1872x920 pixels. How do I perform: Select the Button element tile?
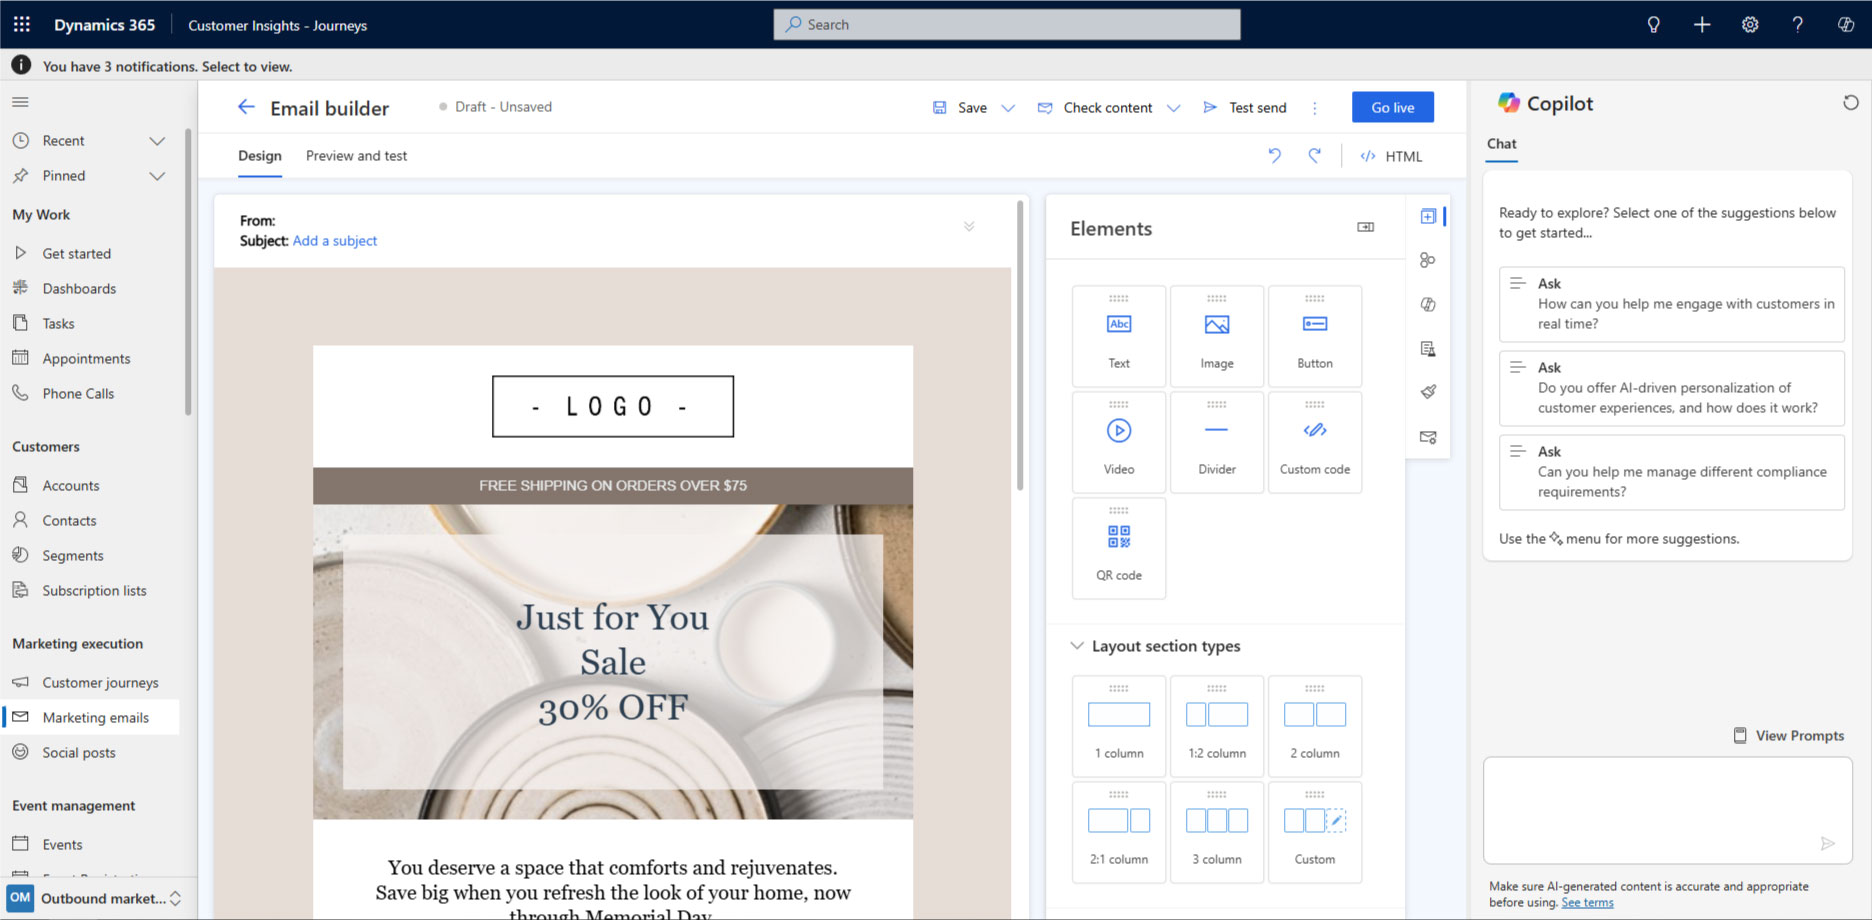(x=1315, y=336)
